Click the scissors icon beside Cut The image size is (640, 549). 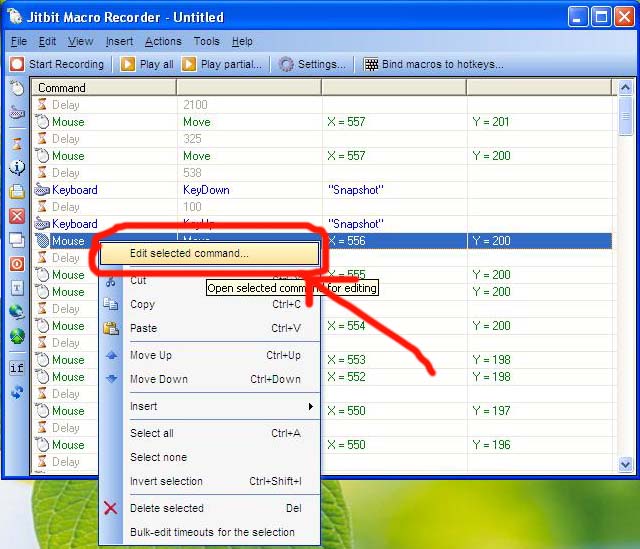111,281
